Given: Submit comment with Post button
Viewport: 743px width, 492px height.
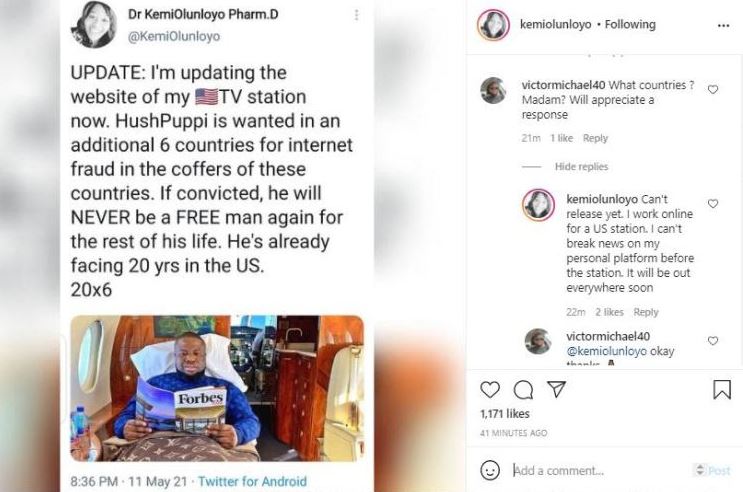Looking at the screenshot, I should click(719, 470).
